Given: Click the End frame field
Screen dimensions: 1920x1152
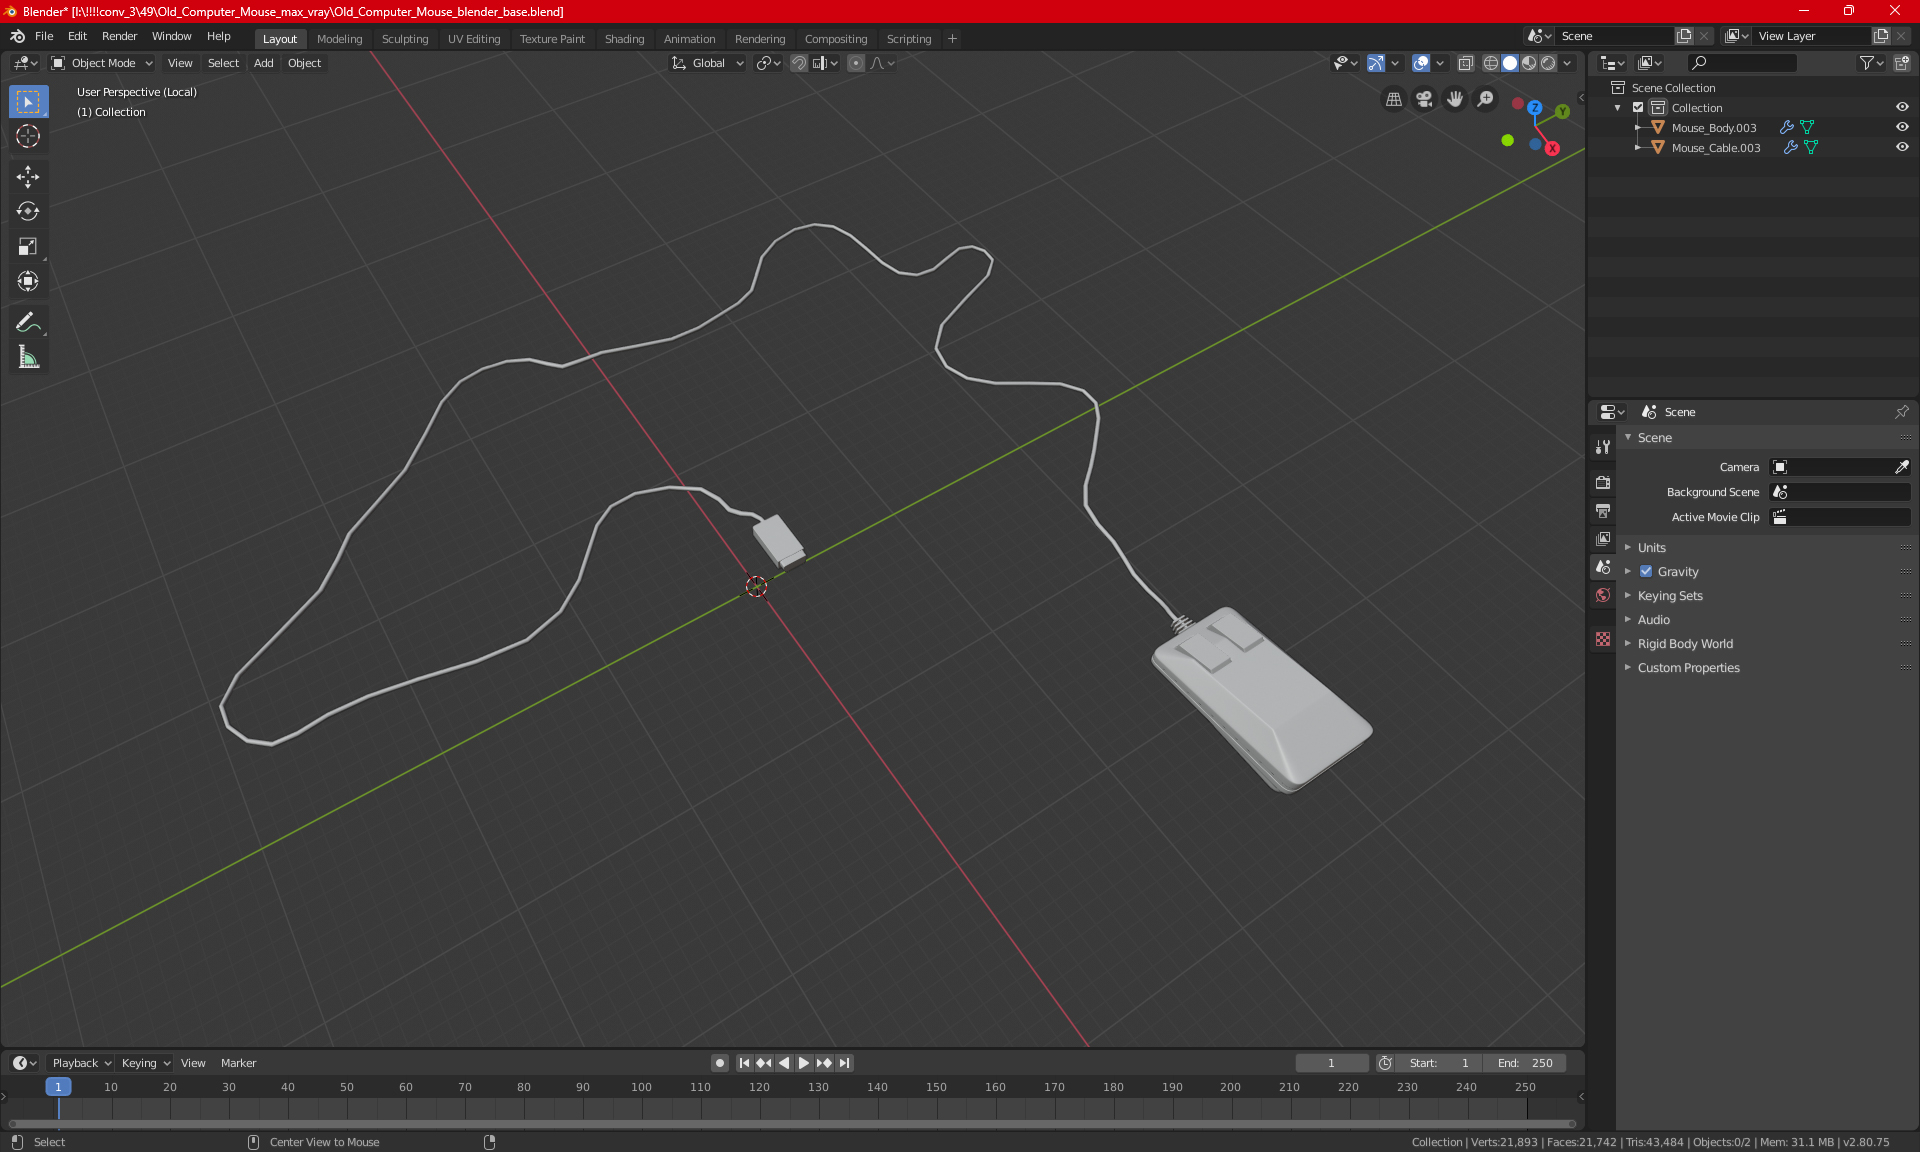Looking at the screenshot, I should tap(1525, 1063).
